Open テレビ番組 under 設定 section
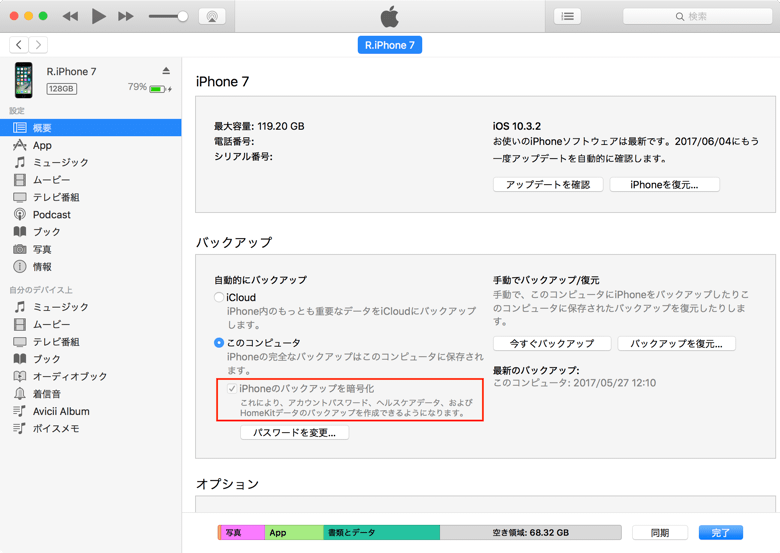 [91, 197]
